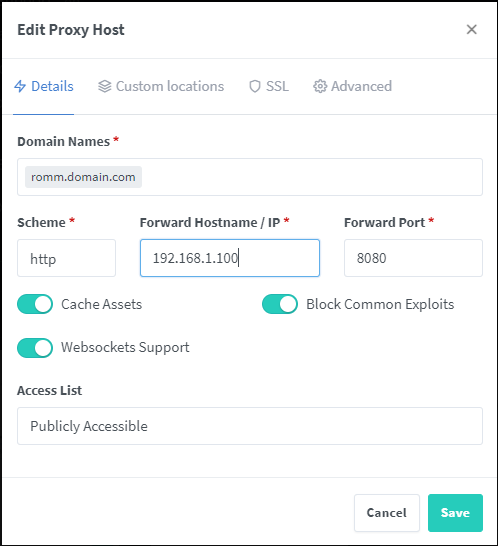This screenshot has width=498, height=546.
Task: Click the Forward Port field with 8080
Action: tap(413, 258)
